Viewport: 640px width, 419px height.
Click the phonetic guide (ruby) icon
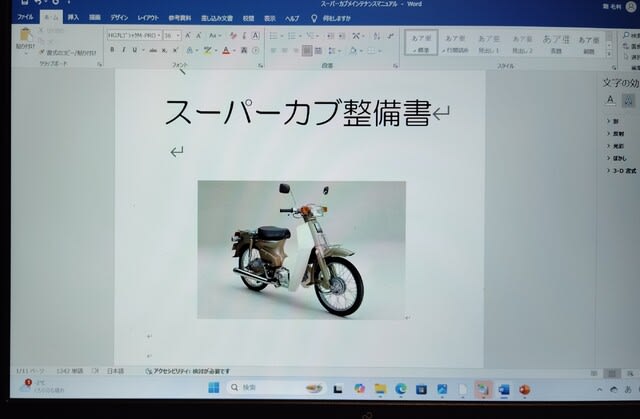[x=244, y=36]
